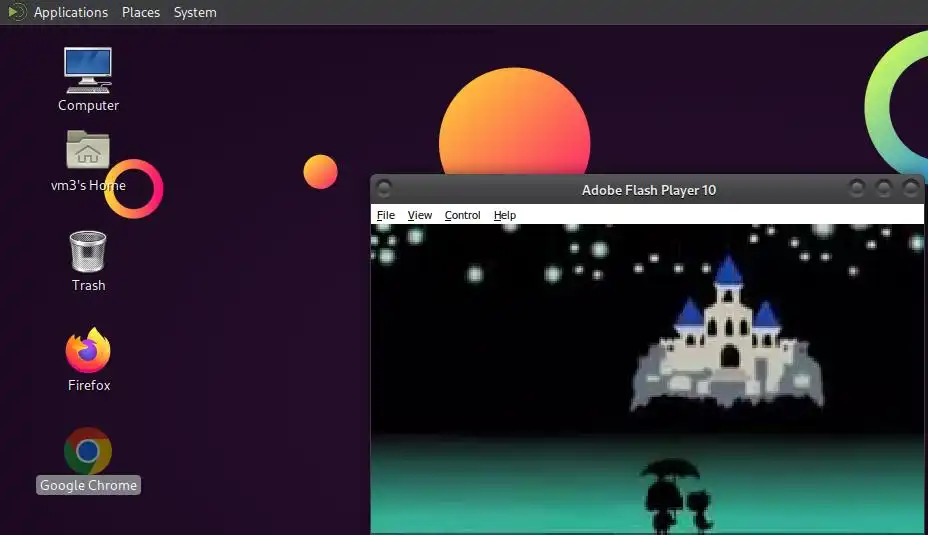928x535 pixels.
Task: Select the Firefox icon label text
Action: click(89, 385)
